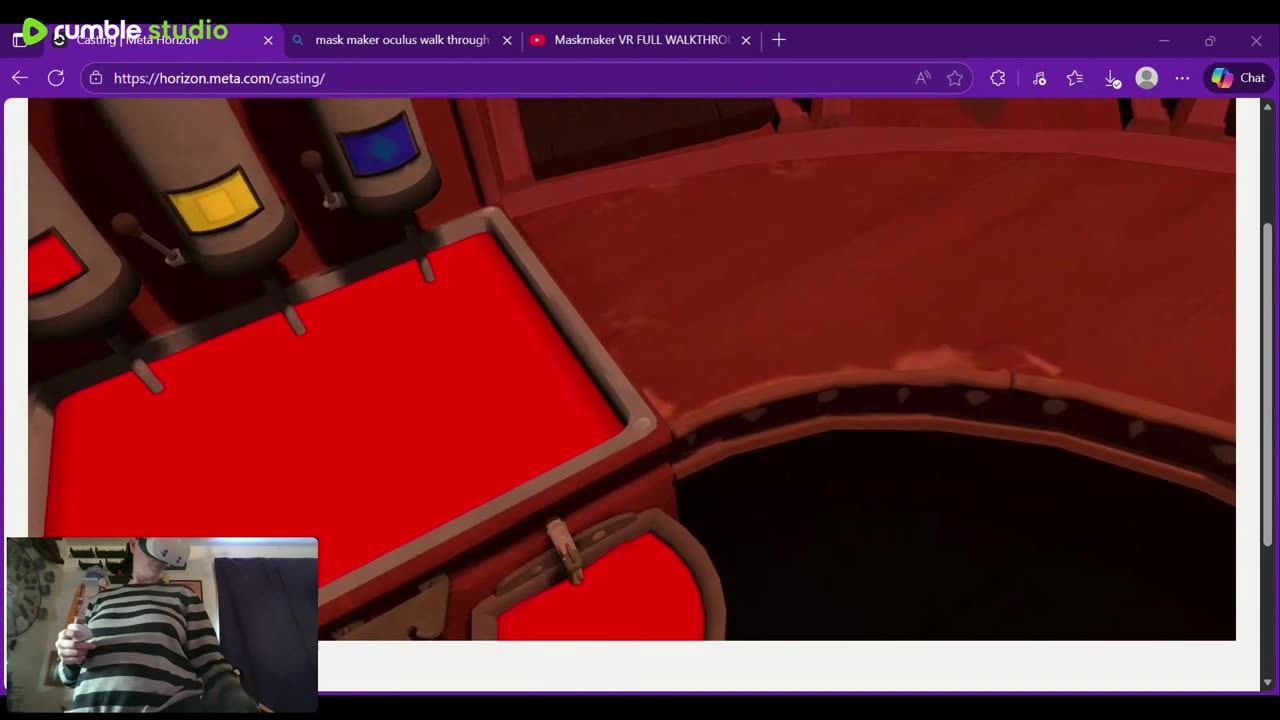View site information lock icon

[96, 78]
